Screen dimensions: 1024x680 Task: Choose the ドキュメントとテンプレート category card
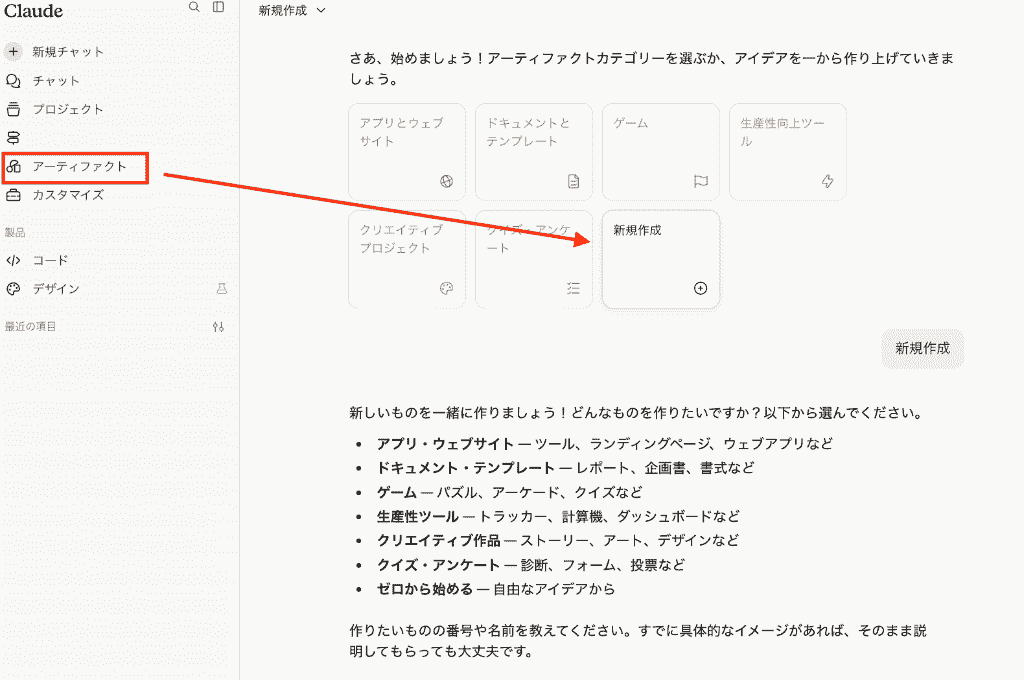tap(534, 152)
